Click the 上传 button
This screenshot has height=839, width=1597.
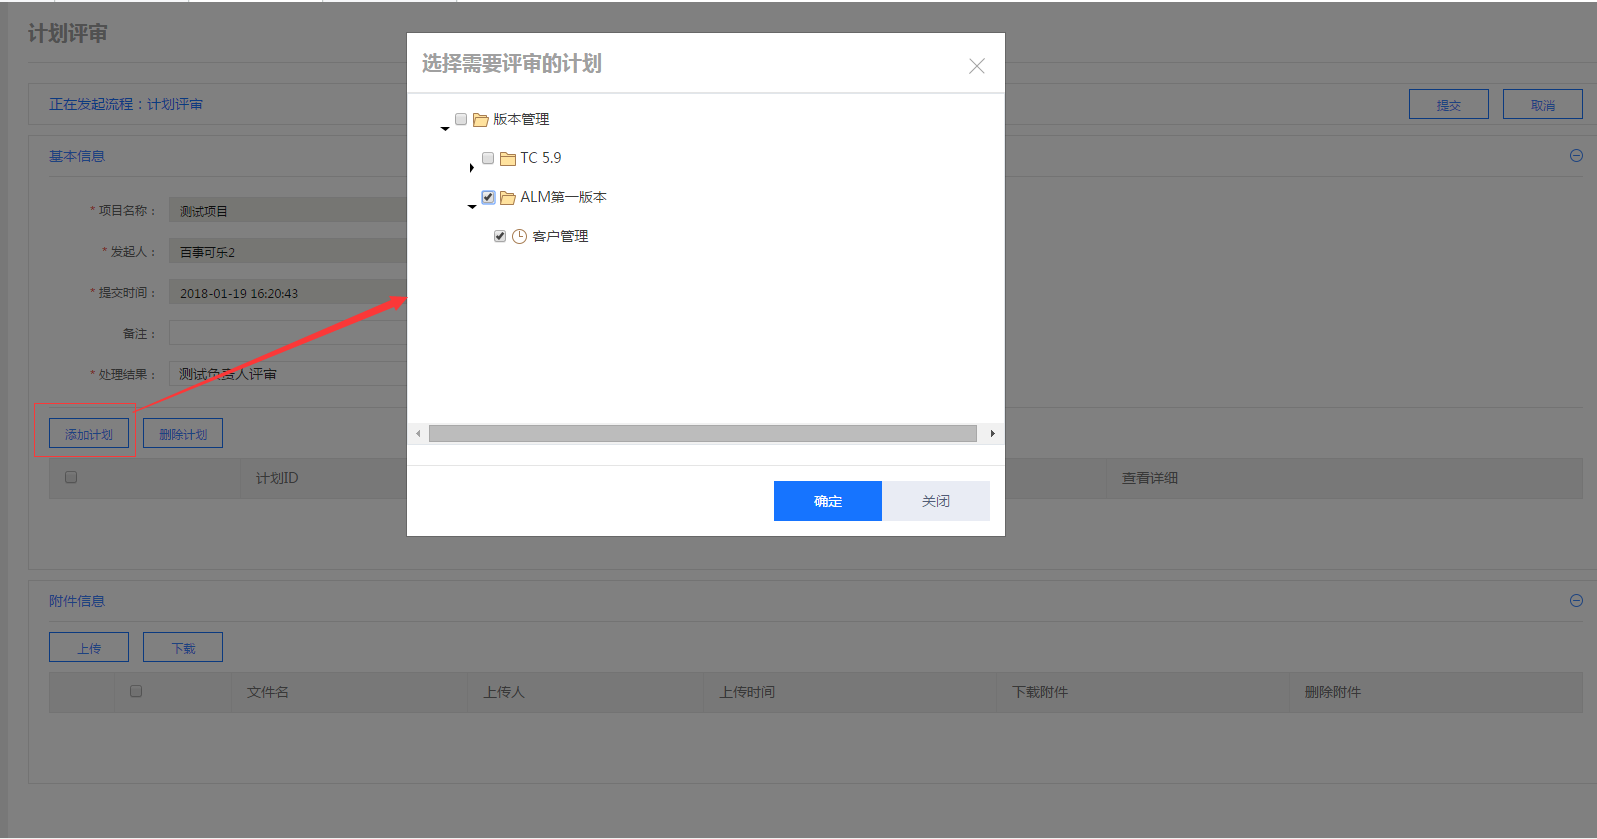click(89, 647)
